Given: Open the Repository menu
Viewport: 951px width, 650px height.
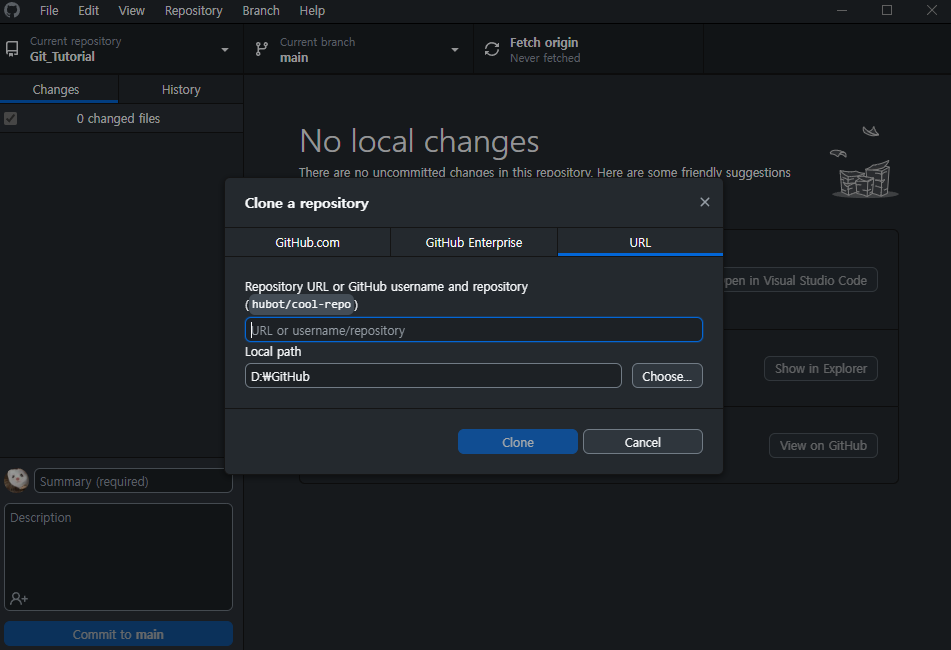Looking at the screenshot, I should click(193, 10).
